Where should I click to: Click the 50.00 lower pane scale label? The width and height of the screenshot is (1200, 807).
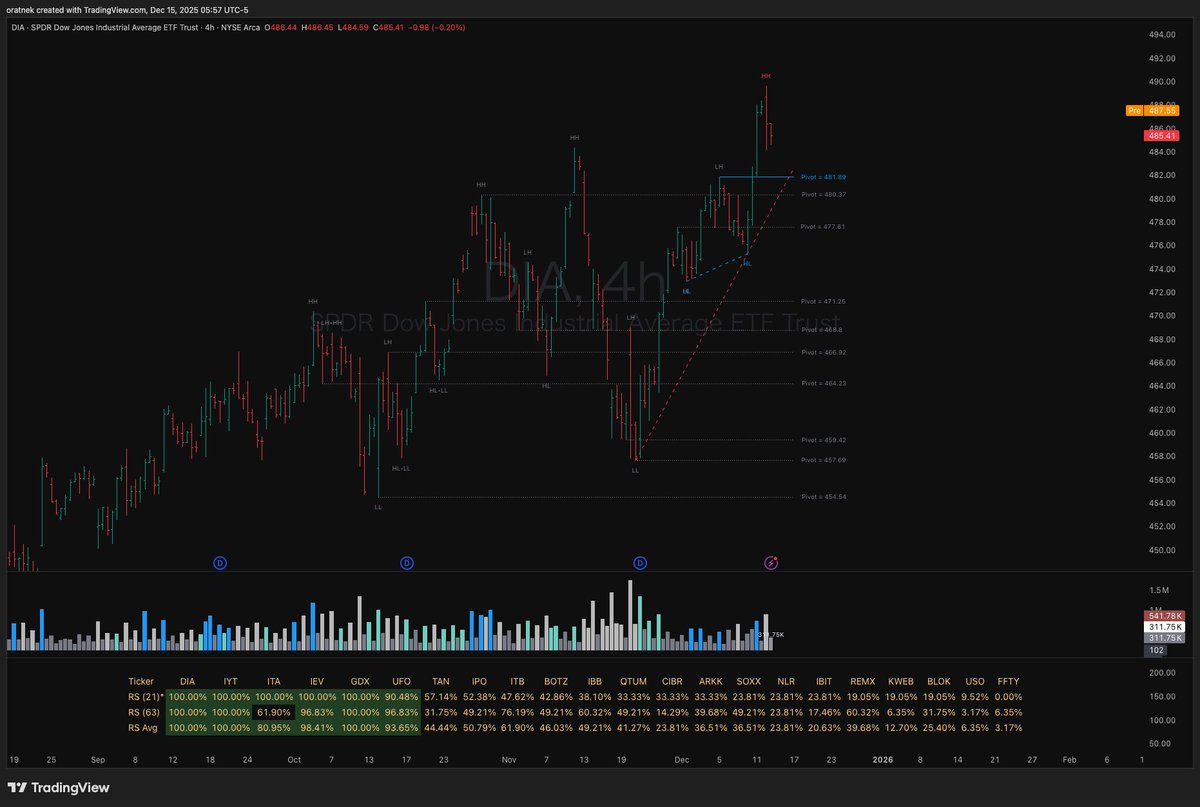point(1159,744)
